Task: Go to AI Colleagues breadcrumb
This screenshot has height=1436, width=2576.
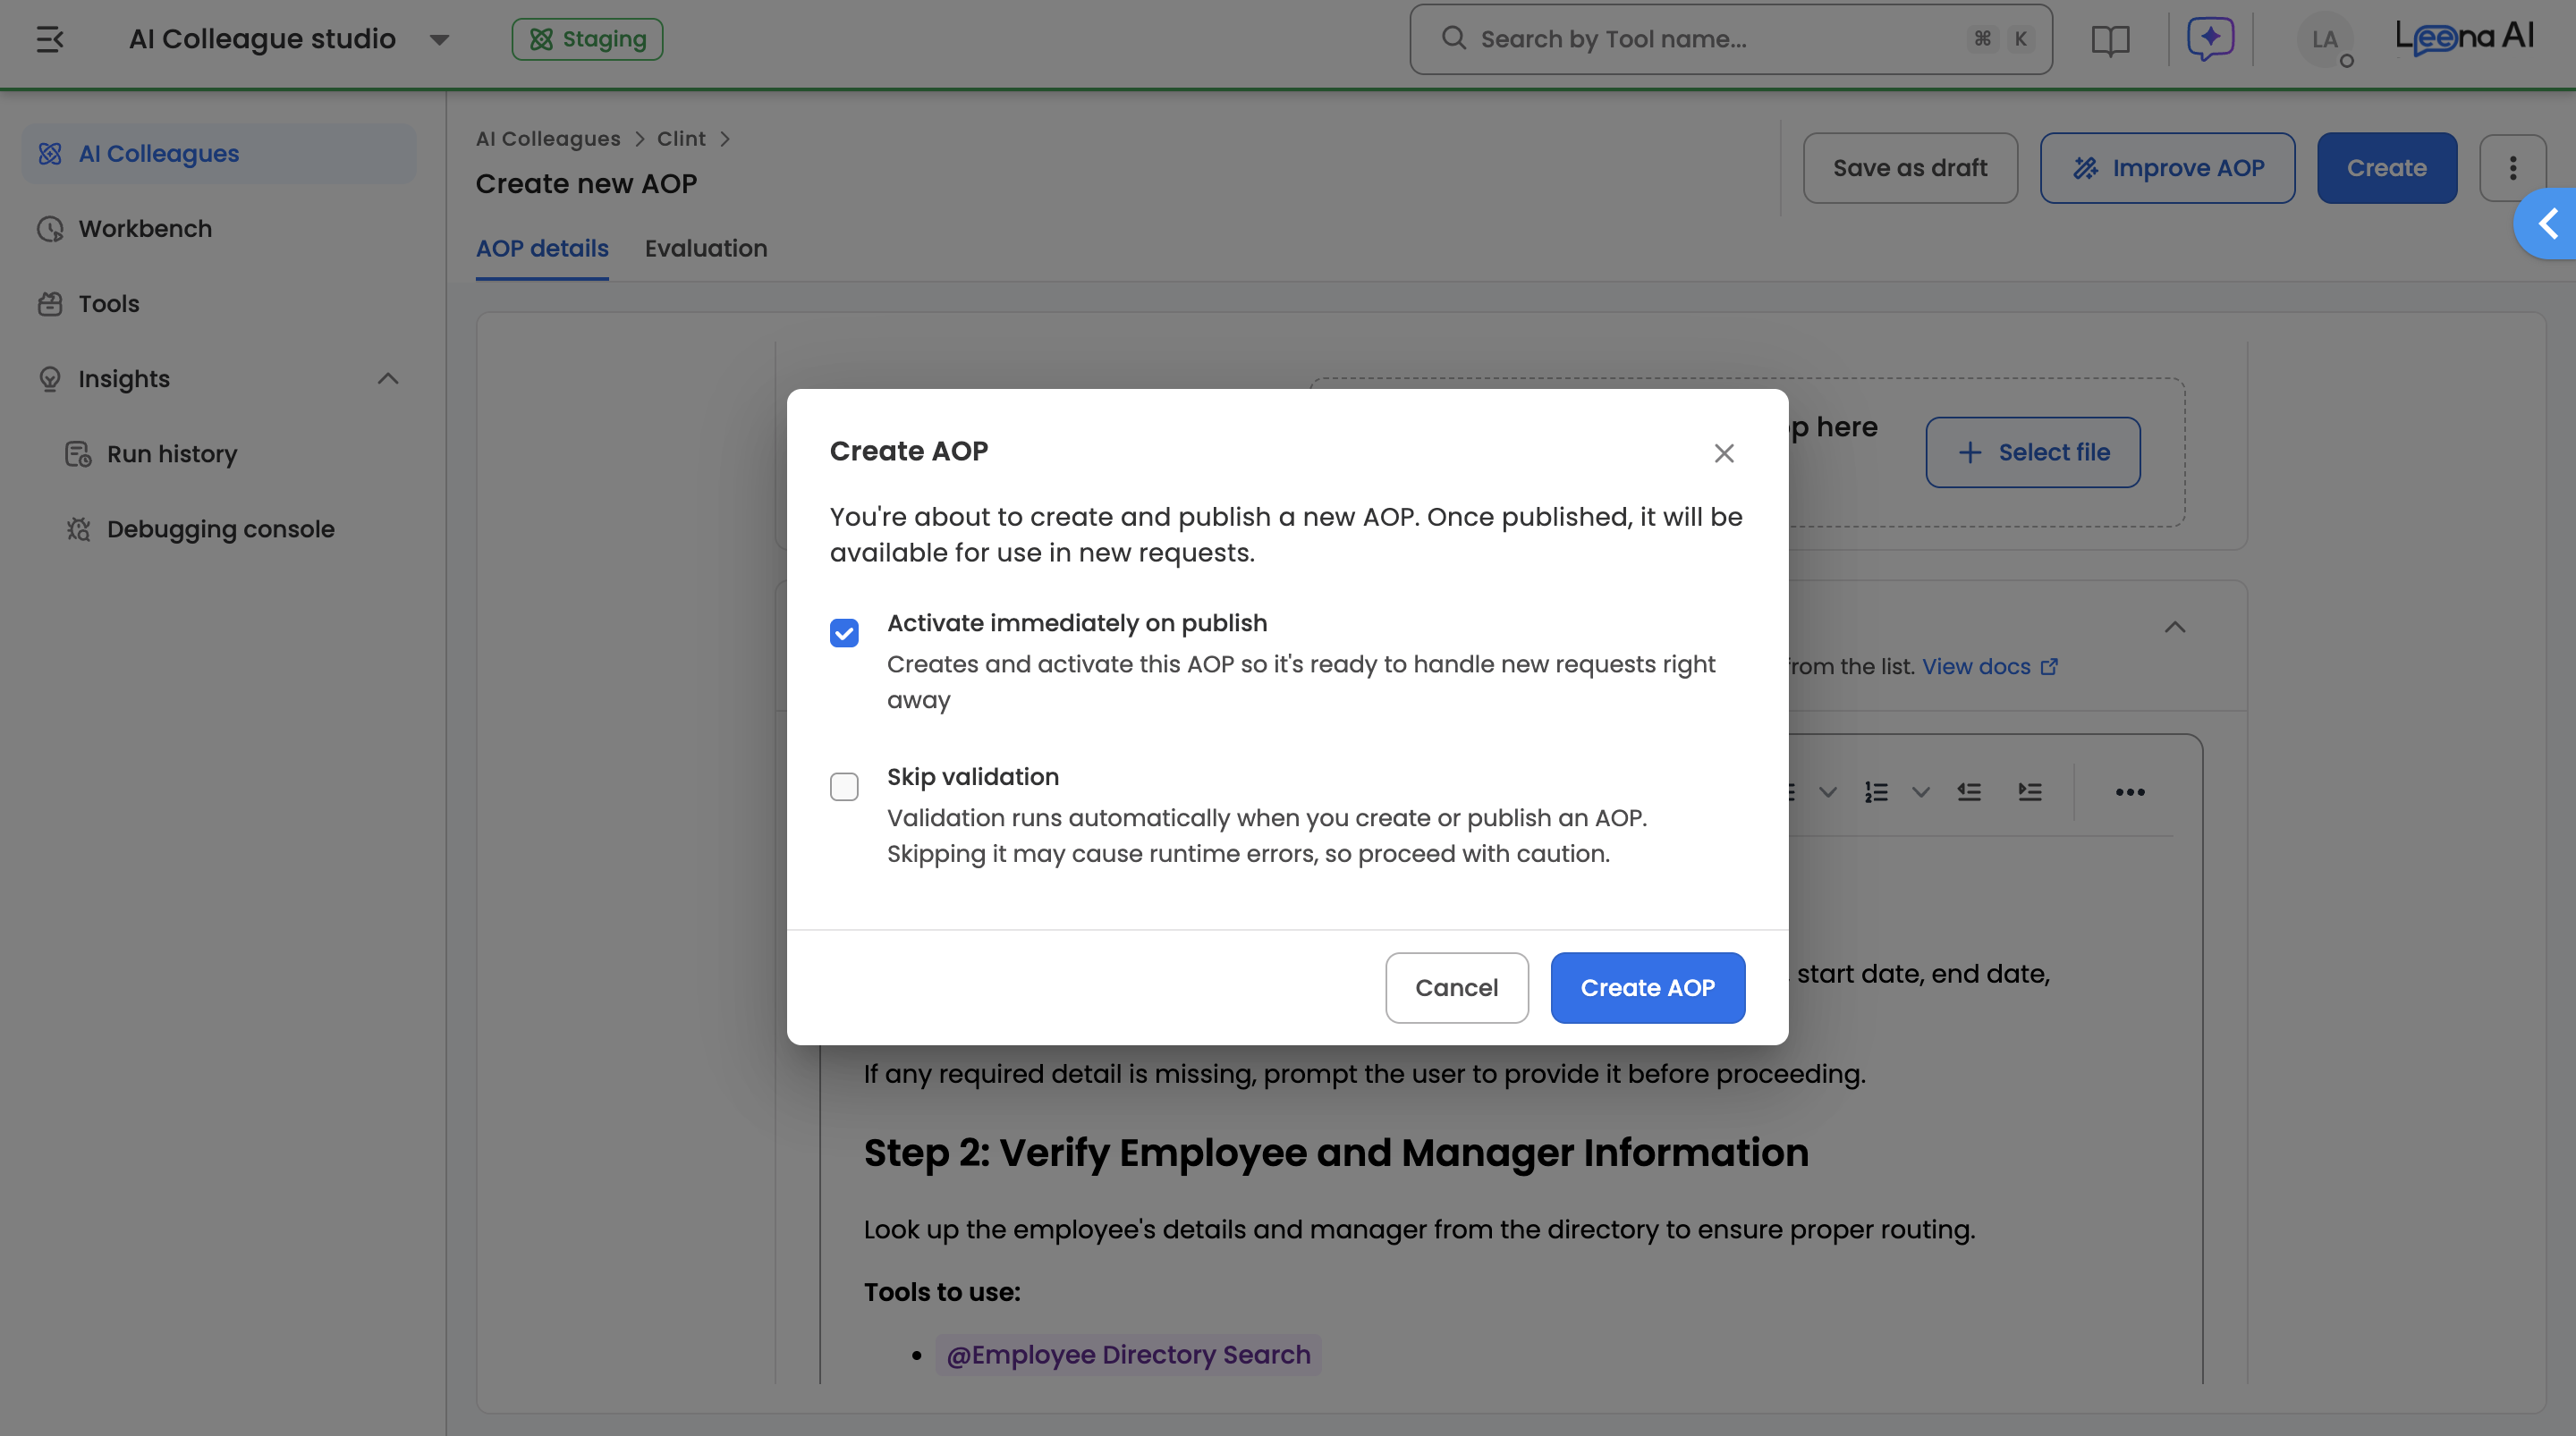Action: [548, 139]
